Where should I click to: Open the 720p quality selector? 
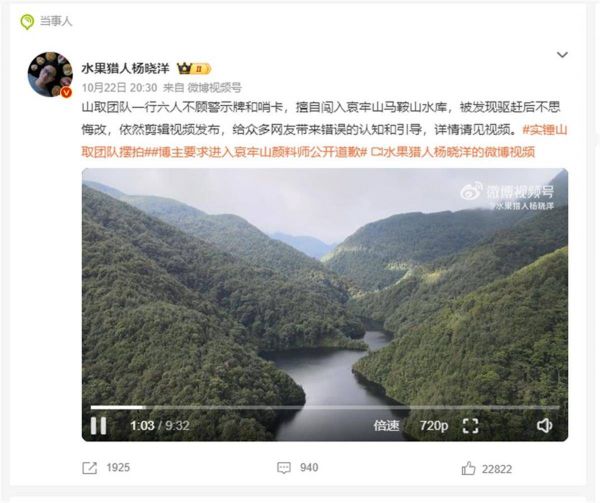(x=434, y=425)
